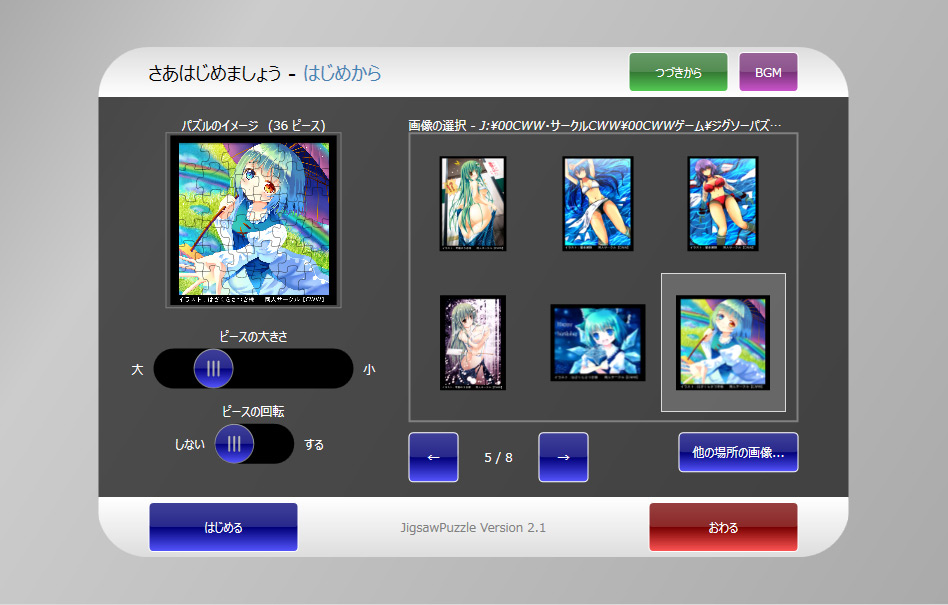
Task: Select the red bikini girl thumbnail, top right
Action: coord(723,203)
